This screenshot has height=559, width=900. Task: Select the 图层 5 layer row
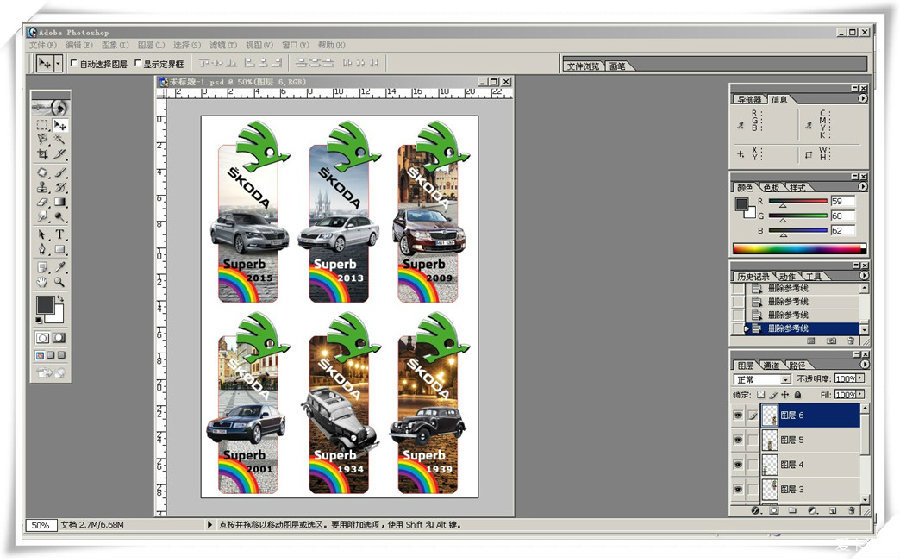point(810,440)
